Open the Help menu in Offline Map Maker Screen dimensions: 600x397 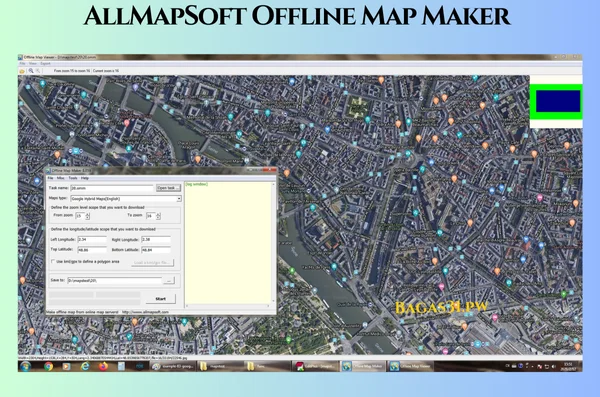point(85,178)
